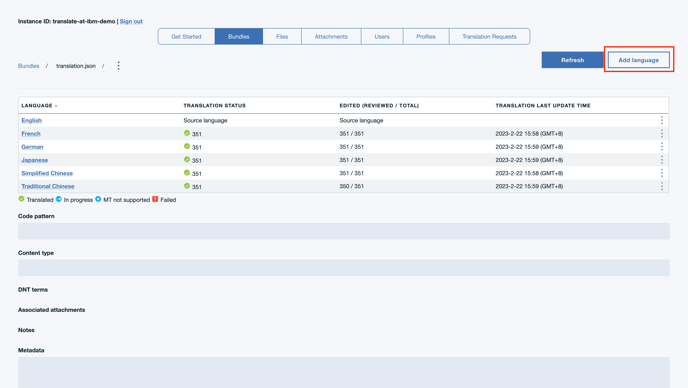Click the Metadata text area
Viewport: 688px width, 388px height.
coord(344,373)
